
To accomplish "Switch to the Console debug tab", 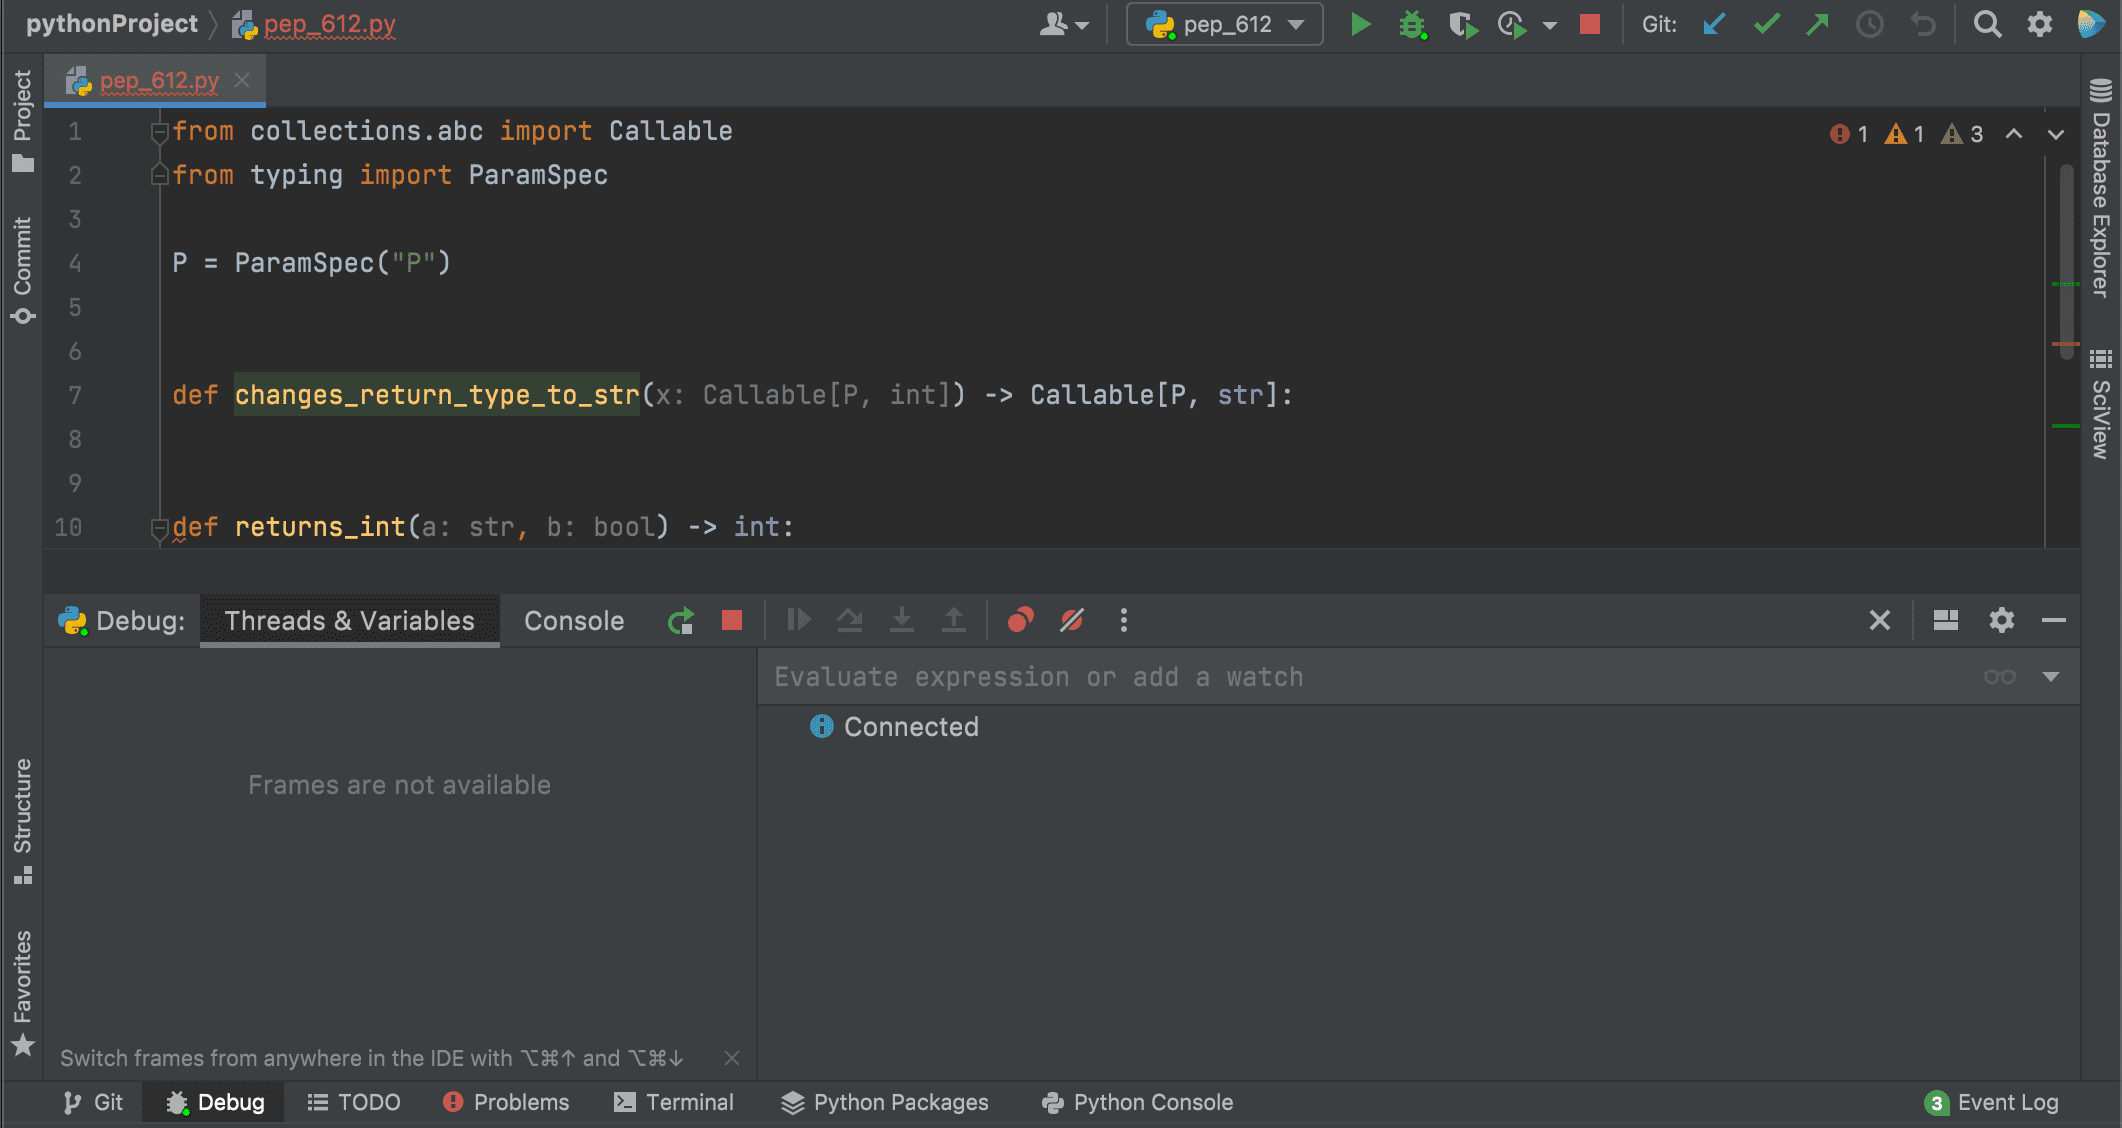I will point(574,621).
